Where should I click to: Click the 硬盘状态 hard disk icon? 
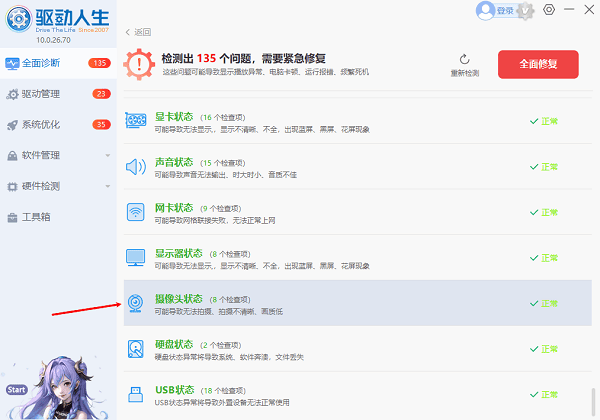[x=135, y=349]
